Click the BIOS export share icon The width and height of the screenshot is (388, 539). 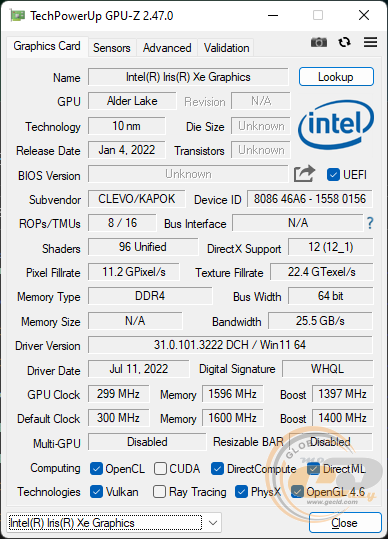tap(304, 174)
